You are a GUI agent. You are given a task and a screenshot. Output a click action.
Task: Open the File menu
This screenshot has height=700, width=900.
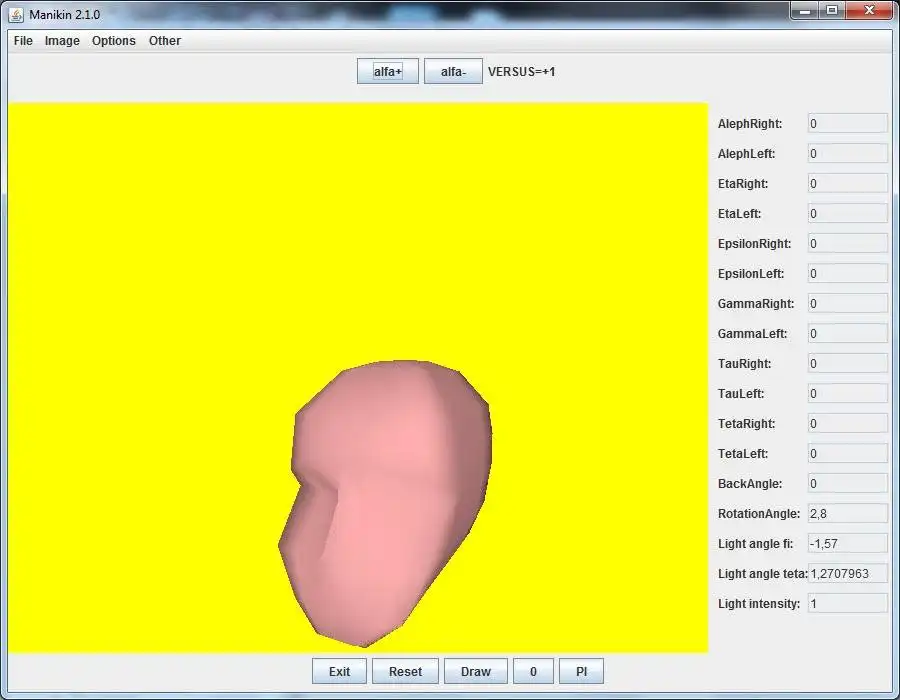(23, 41)
